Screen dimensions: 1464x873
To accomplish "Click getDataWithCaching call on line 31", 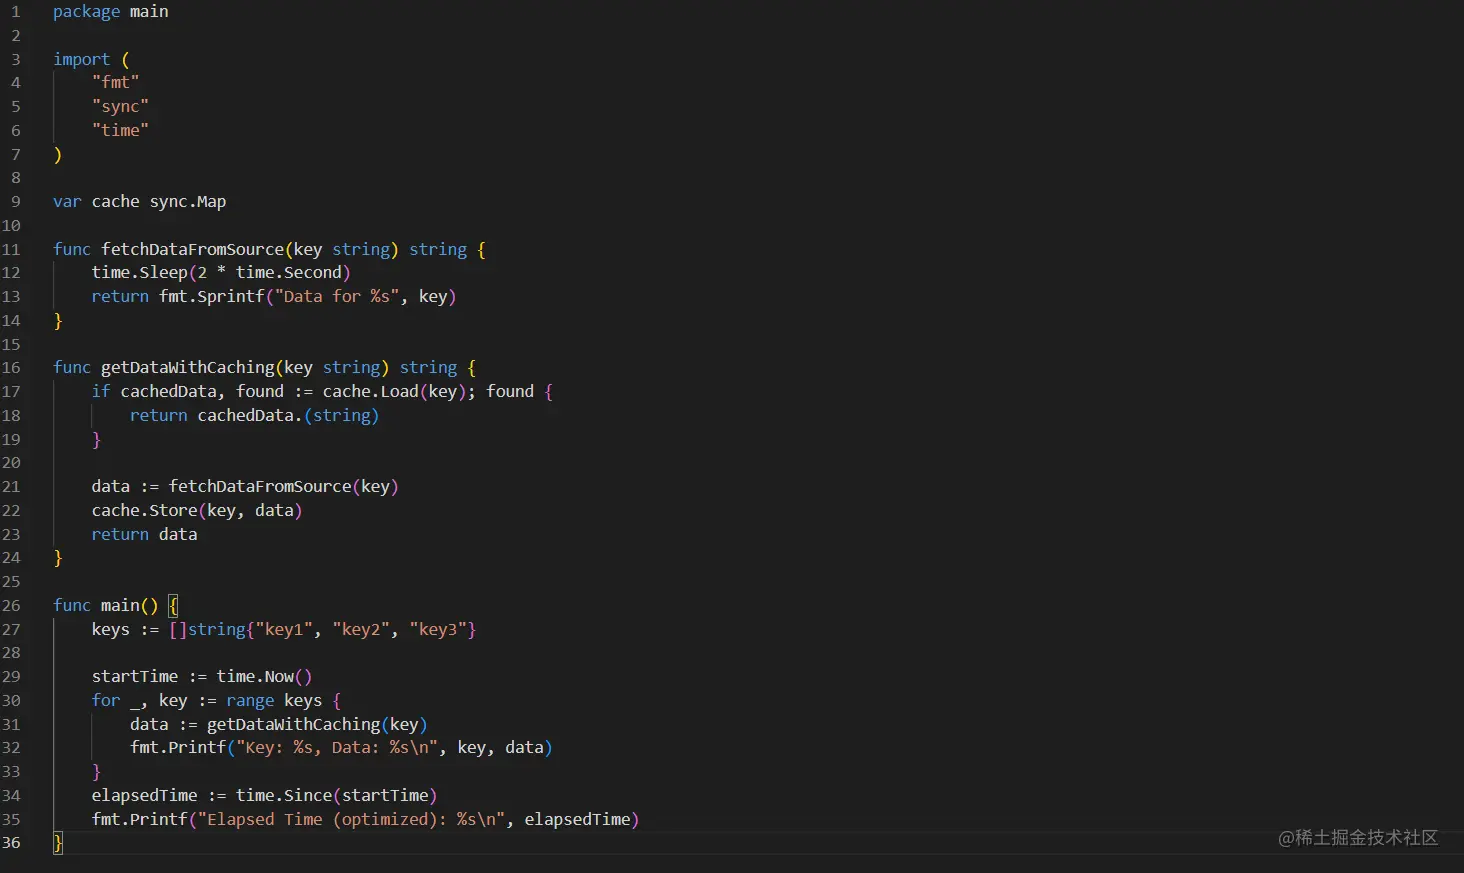I will click(x=293, y=725).
